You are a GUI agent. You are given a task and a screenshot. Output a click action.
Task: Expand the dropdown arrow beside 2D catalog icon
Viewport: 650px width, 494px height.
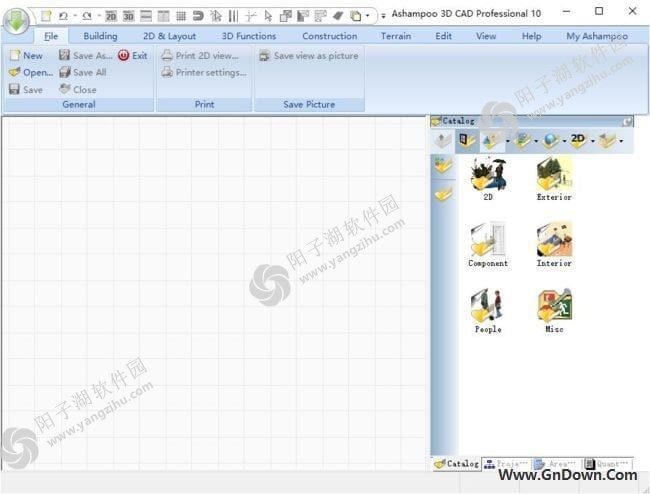(592, 141)
